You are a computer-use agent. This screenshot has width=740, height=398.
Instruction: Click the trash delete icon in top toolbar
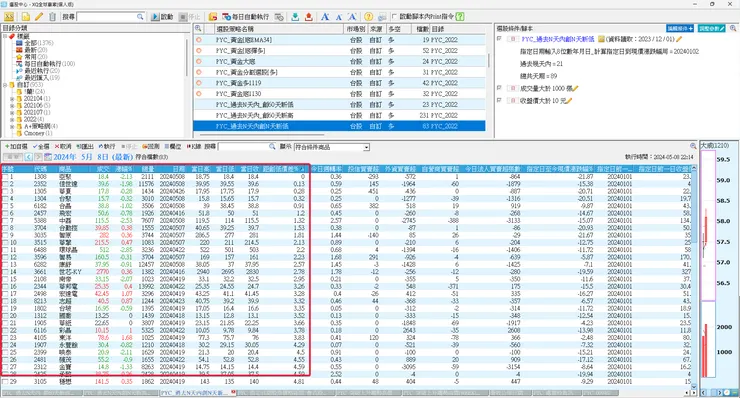click(x=52, y=17)
